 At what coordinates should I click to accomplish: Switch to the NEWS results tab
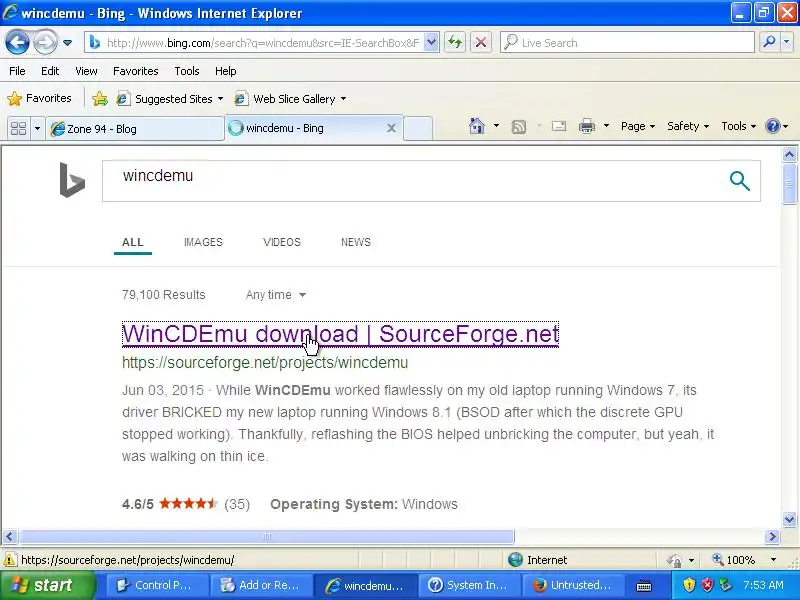click(356, 242)
